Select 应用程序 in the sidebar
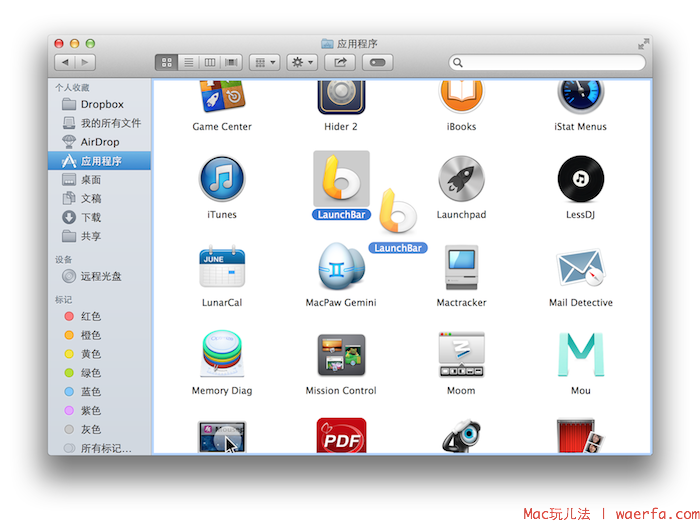700x524 pixels. point(100,161)
